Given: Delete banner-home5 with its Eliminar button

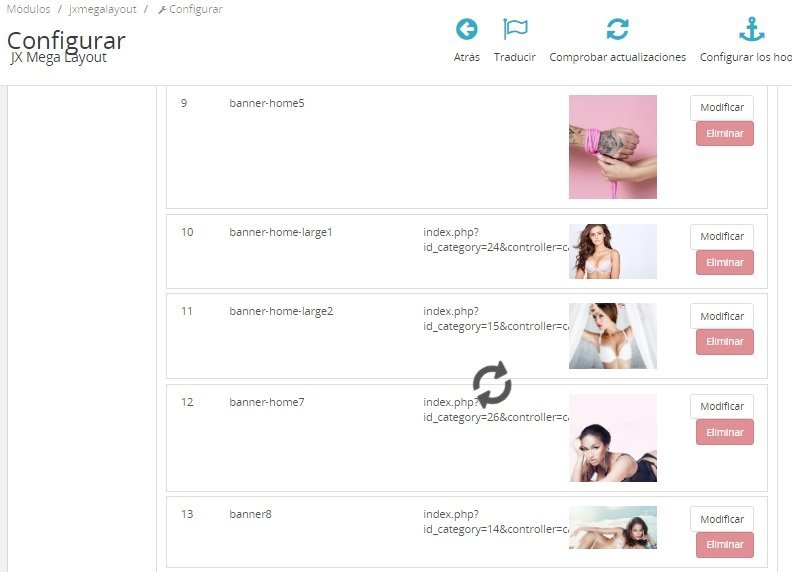Looking at the screenshot, I should [x=724, y=133].
